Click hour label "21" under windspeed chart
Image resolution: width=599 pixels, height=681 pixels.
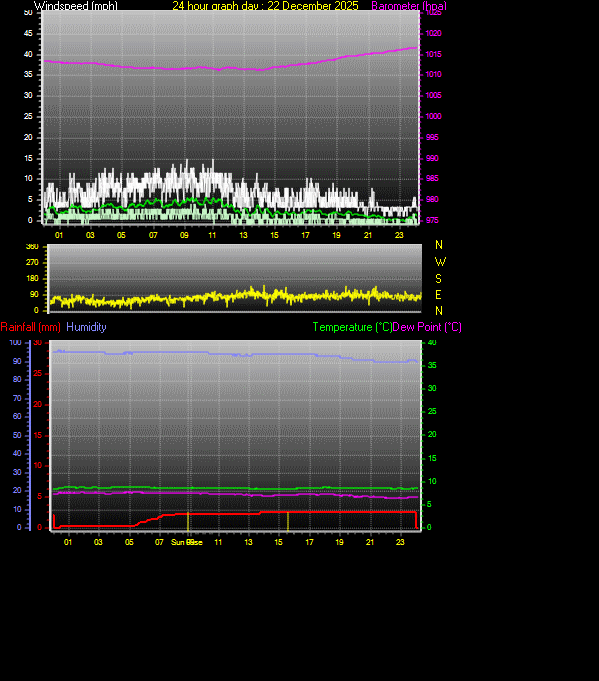click(368, 235)
